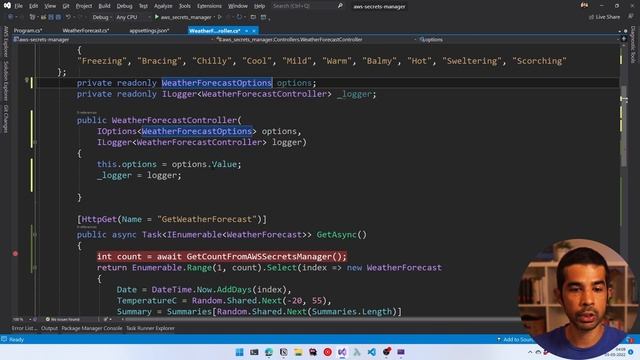The height and width of the screenshot is (360, 640).
Task: Click the highlighted WeatherForecastOptions field type
Action: click(217, 83)
